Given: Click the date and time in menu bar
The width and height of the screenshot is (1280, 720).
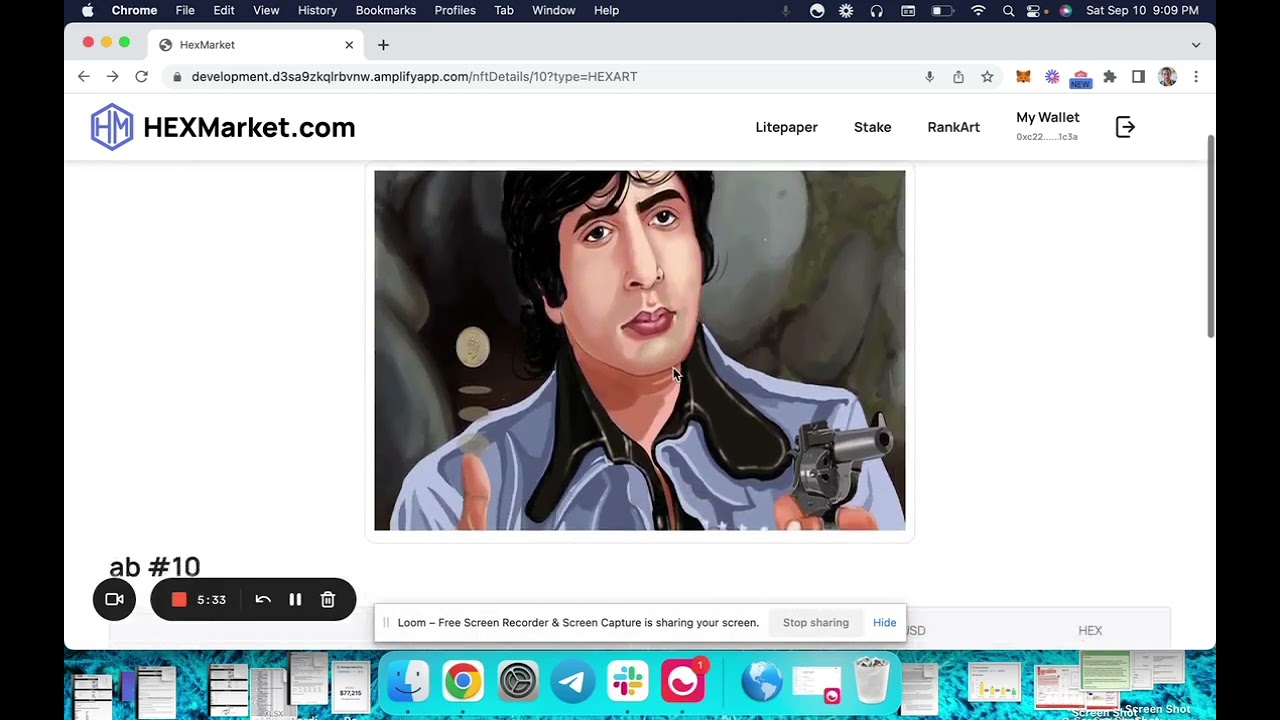Looking at the screenshot, I should tap(1142, 11).
